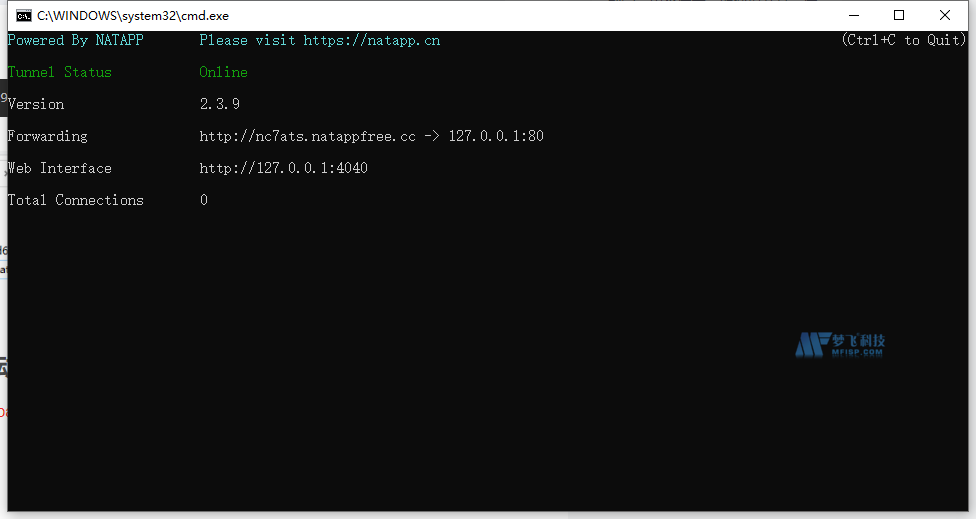Screen dimensions: 976x519
Task: Click the Powered By NATAPP text
Action: tap(76, 41)
